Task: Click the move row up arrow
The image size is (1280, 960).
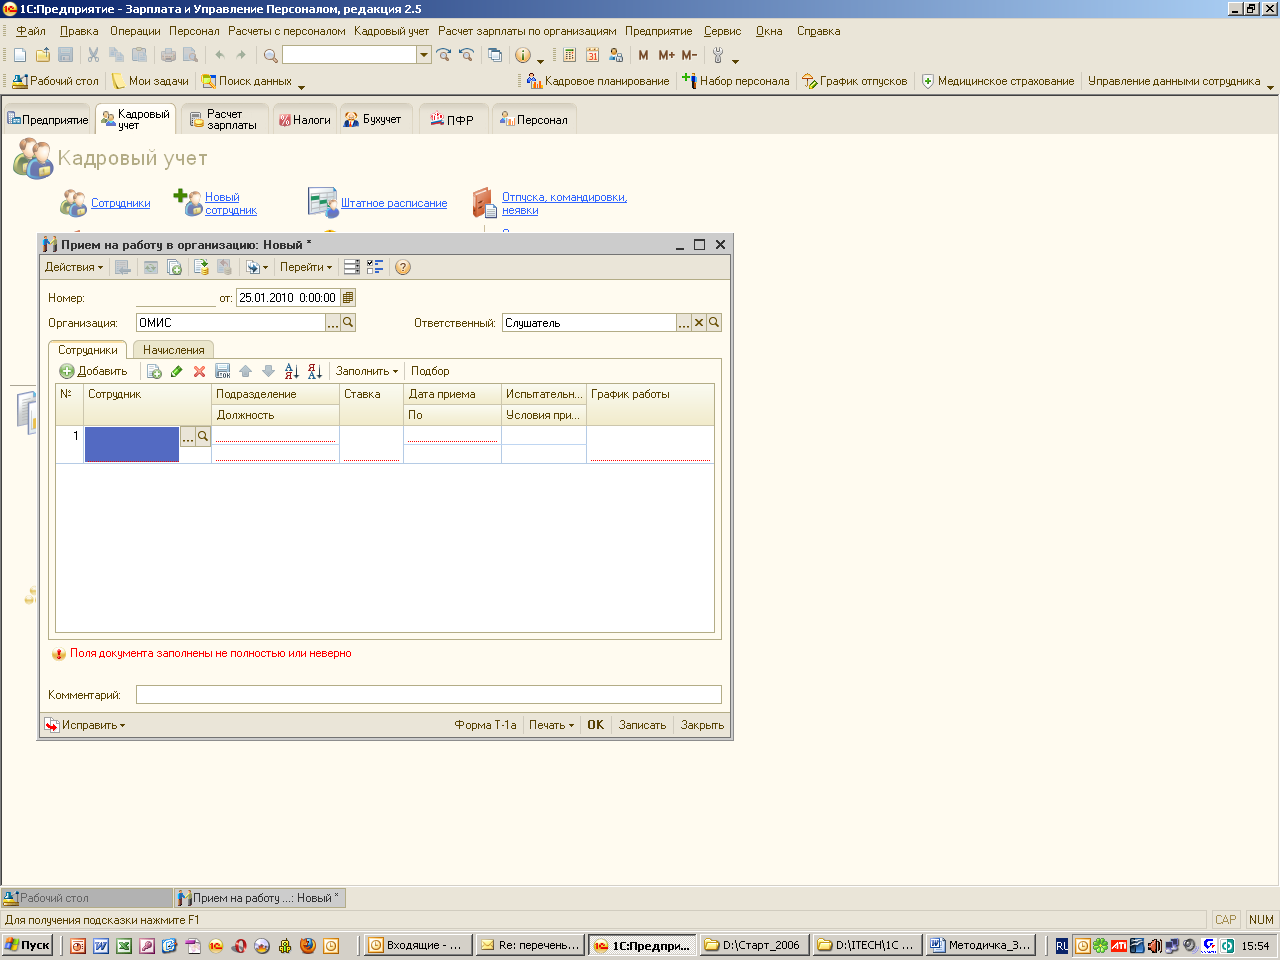Action: coord(245,371)
